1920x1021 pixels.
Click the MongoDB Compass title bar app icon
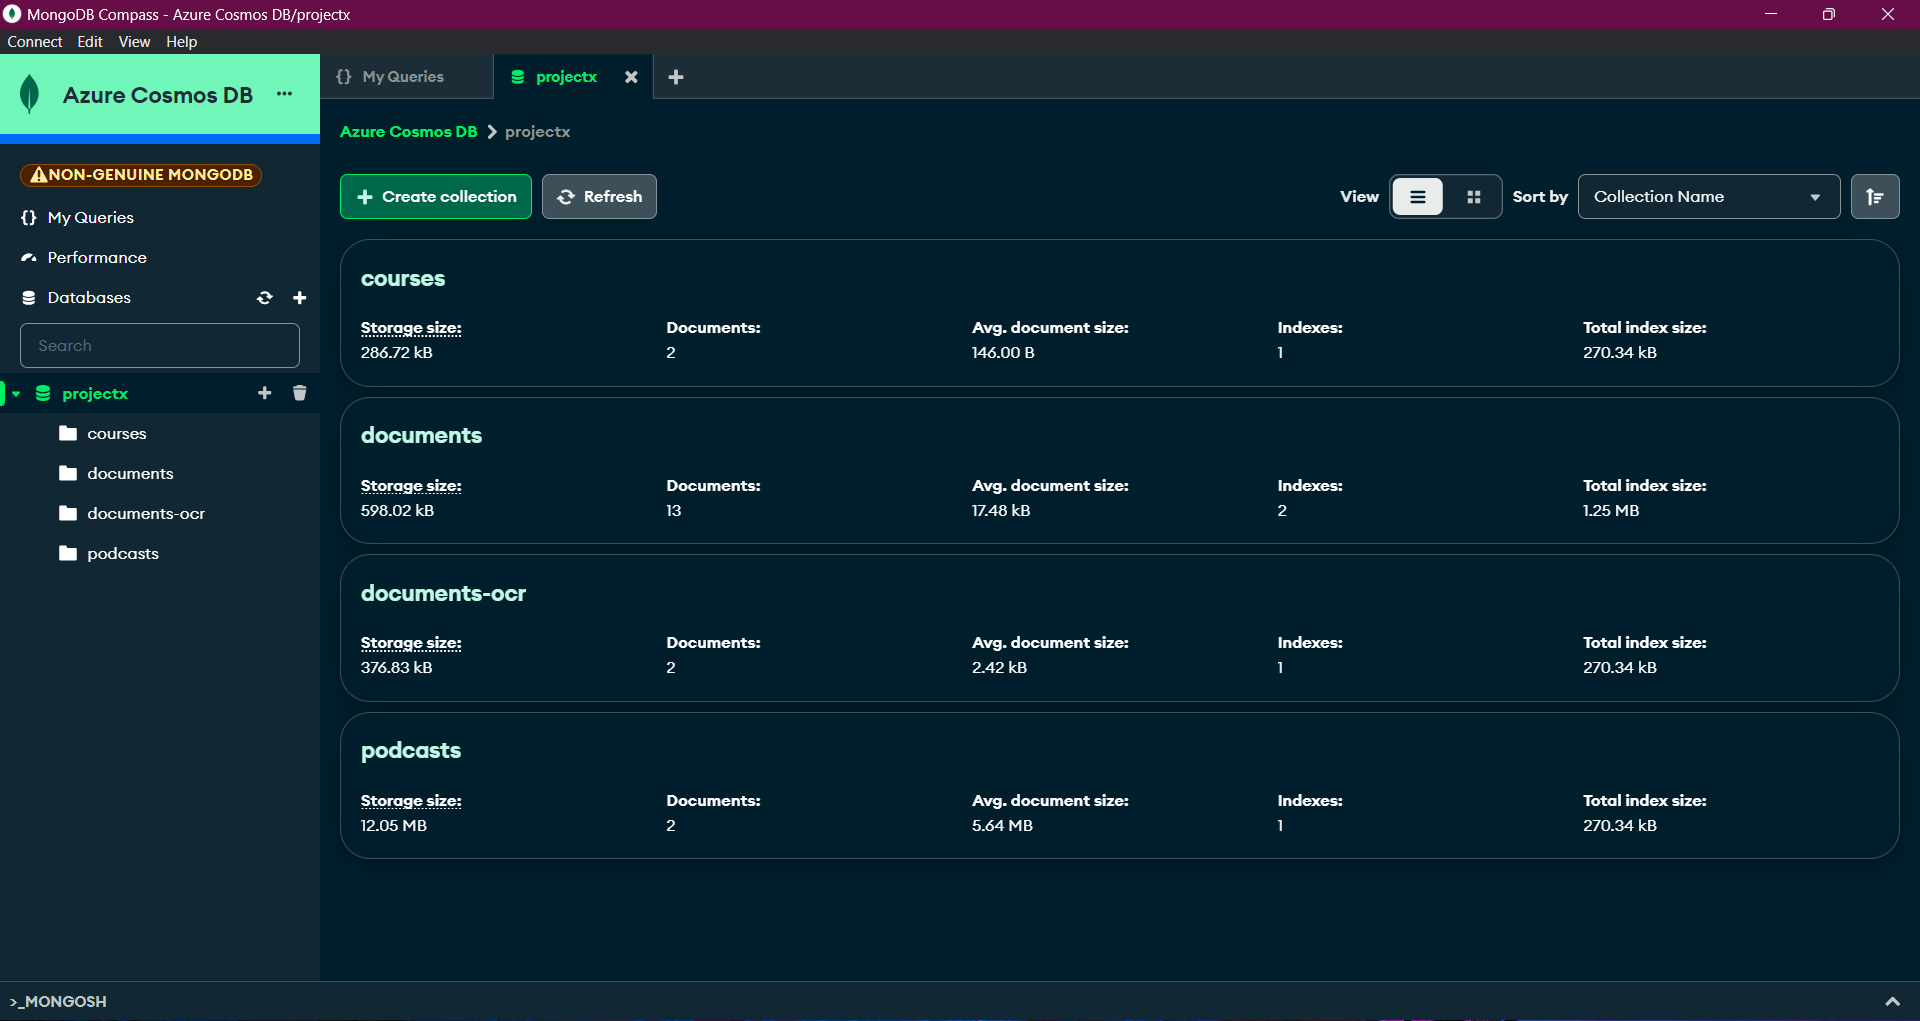click(x=12, y=14)
